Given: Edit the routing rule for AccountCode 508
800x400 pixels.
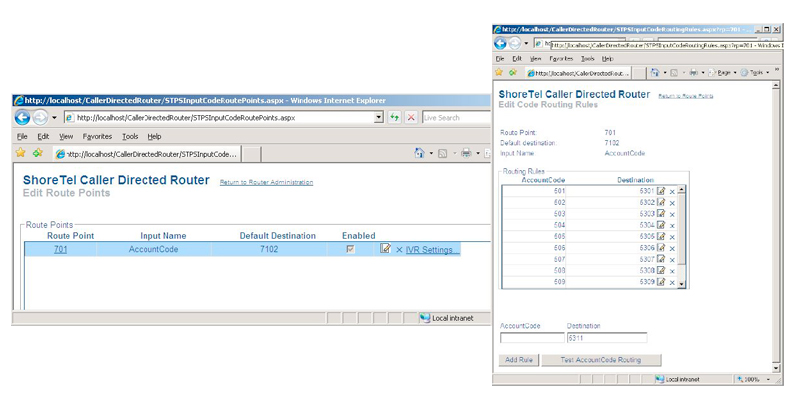Looking at the screenshot, I should tap(661, 270).
